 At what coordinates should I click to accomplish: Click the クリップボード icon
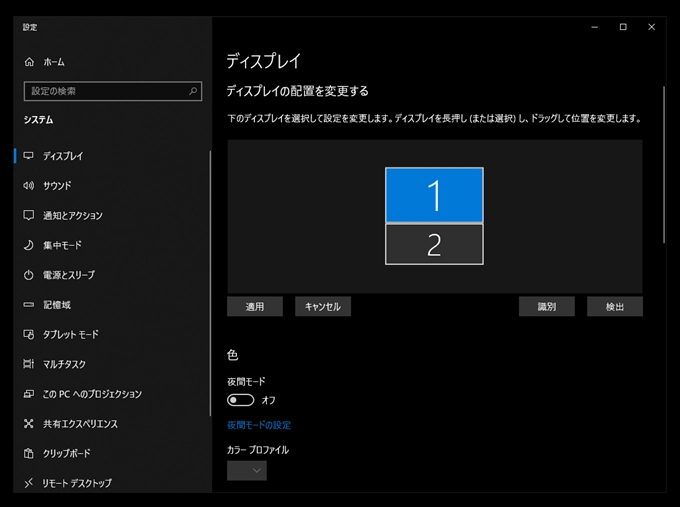point(29,453)
